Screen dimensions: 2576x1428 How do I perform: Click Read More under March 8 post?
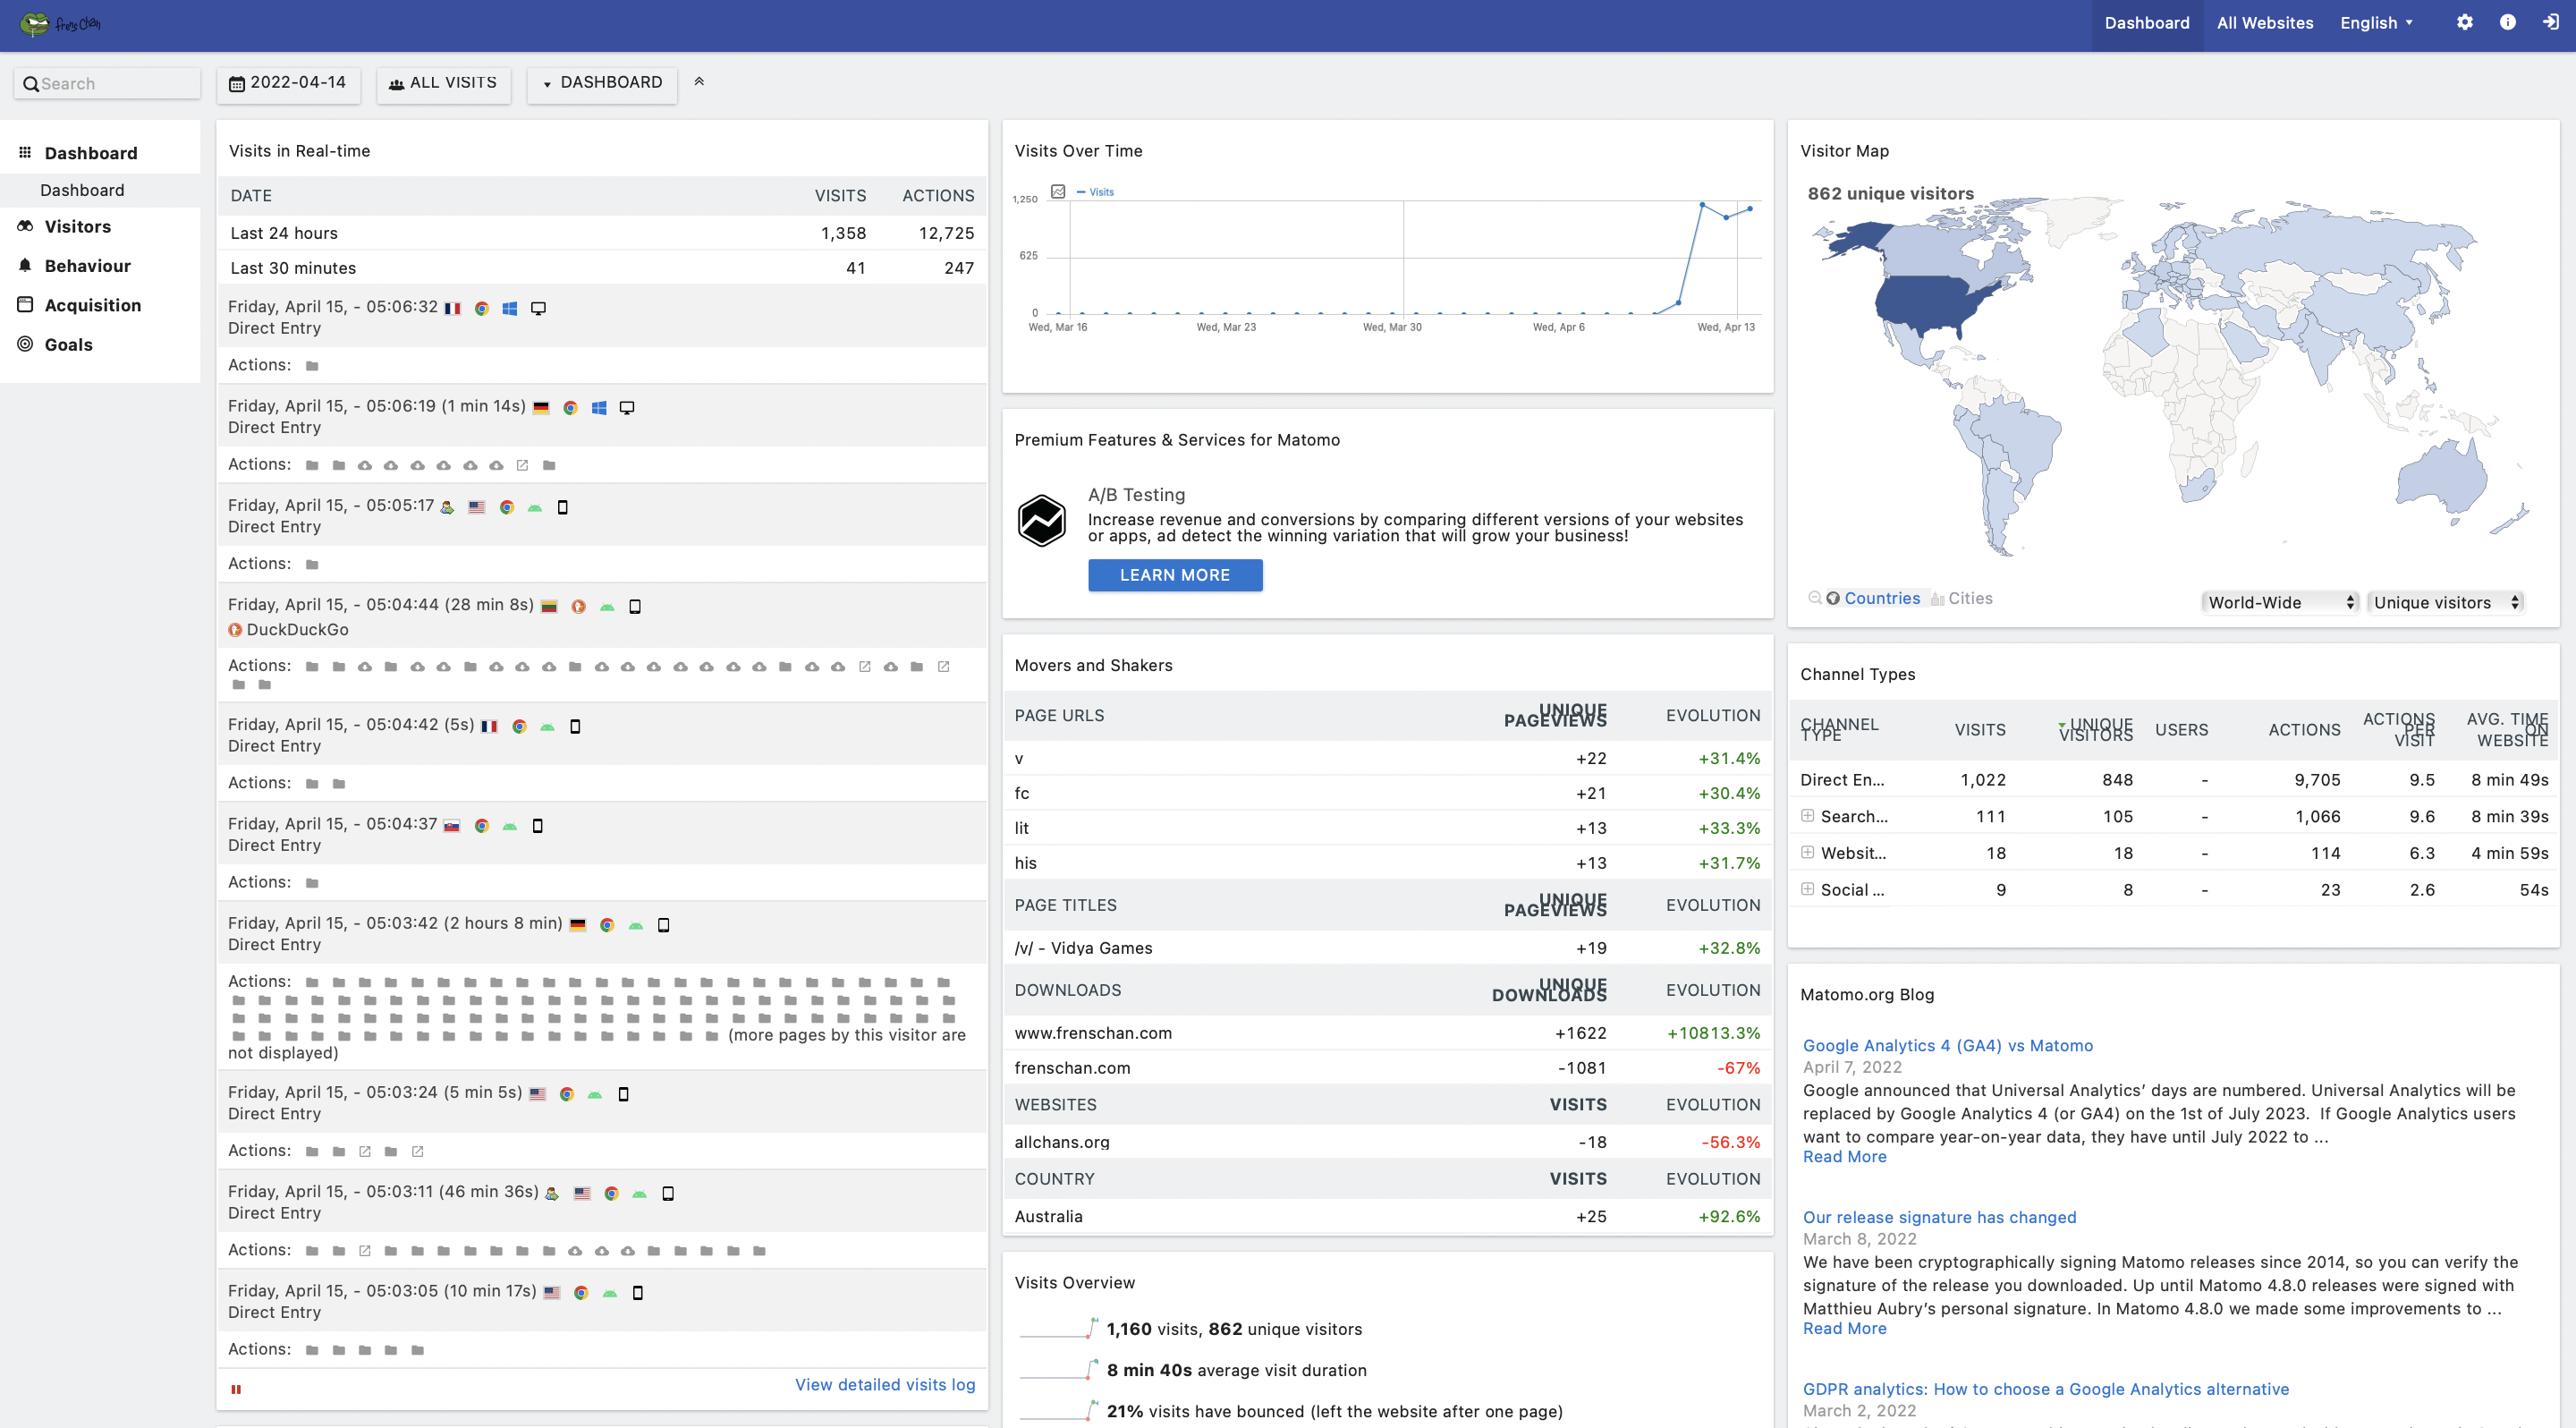(x=1844, y=1328)
